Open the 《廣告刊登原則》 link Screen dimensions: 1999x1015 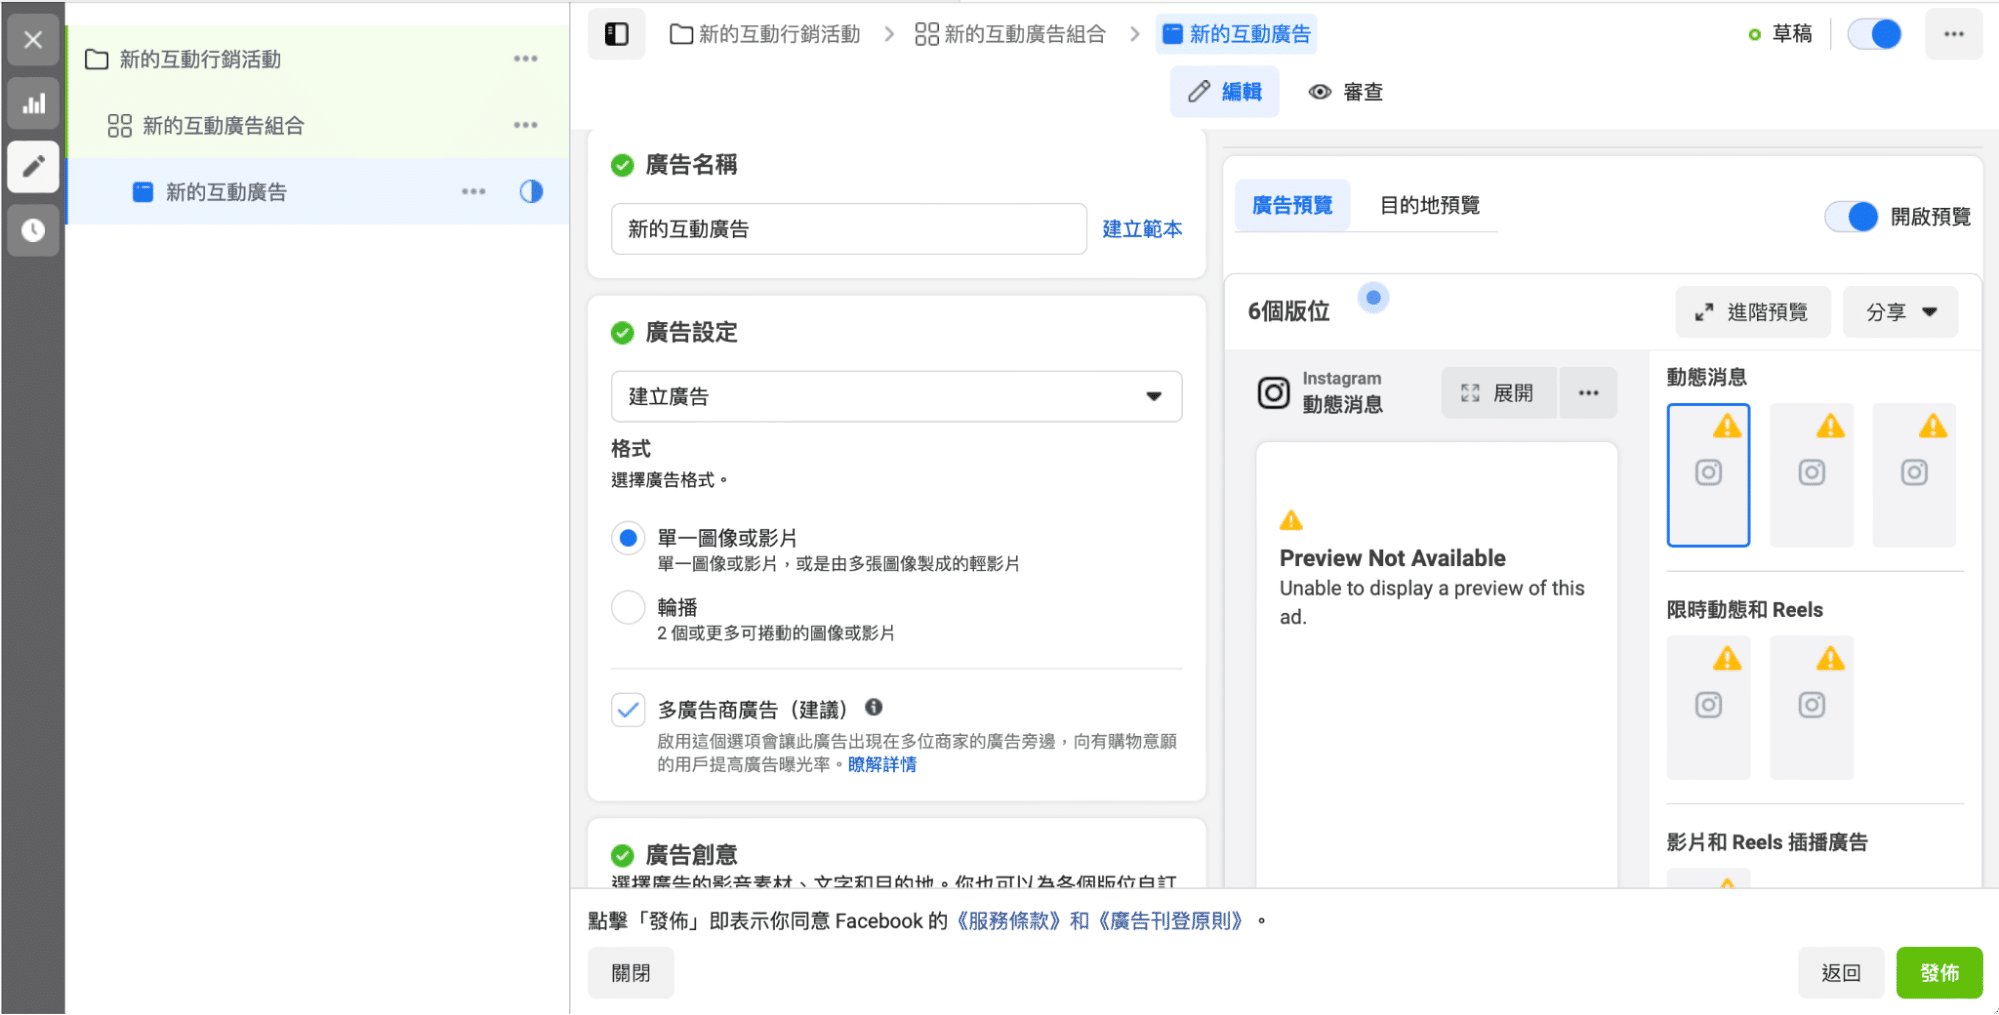[1171, 920]
